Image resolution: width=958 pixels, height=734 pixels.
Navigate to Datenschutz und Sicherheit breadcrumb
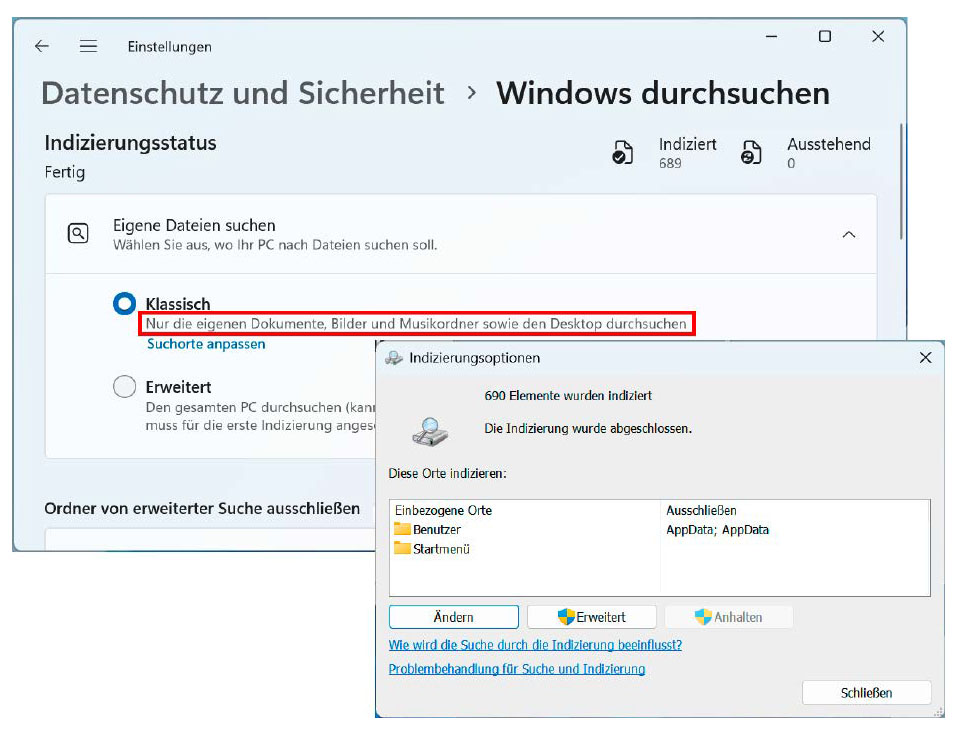tap(243, 94)
